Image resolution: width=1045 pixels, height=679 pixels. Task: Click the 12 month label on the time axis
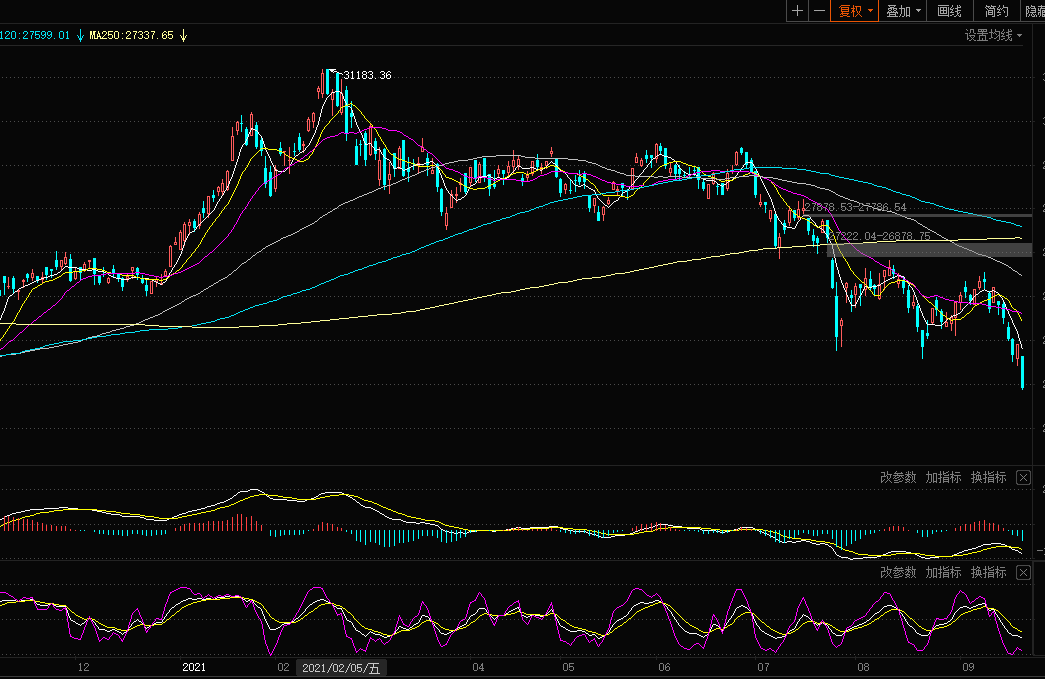point(83,667)
